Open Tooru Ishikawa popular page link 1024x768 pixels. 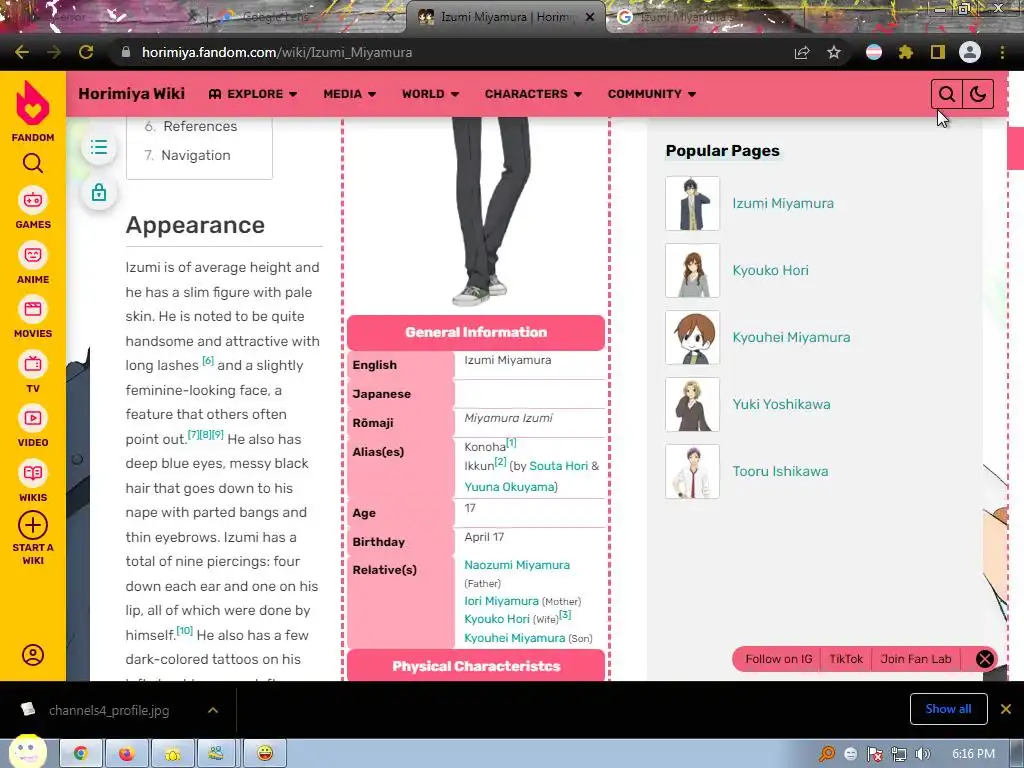[780, 472]
